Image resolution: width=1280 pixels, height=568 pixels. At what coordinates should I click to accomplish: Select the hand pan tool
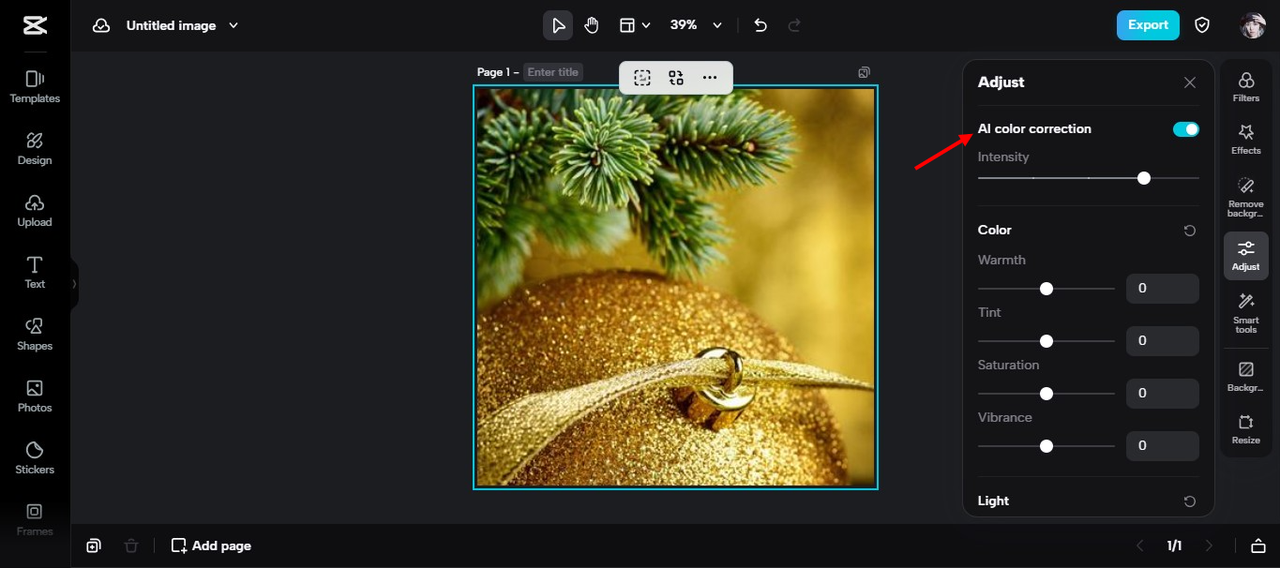click(592, 25)
